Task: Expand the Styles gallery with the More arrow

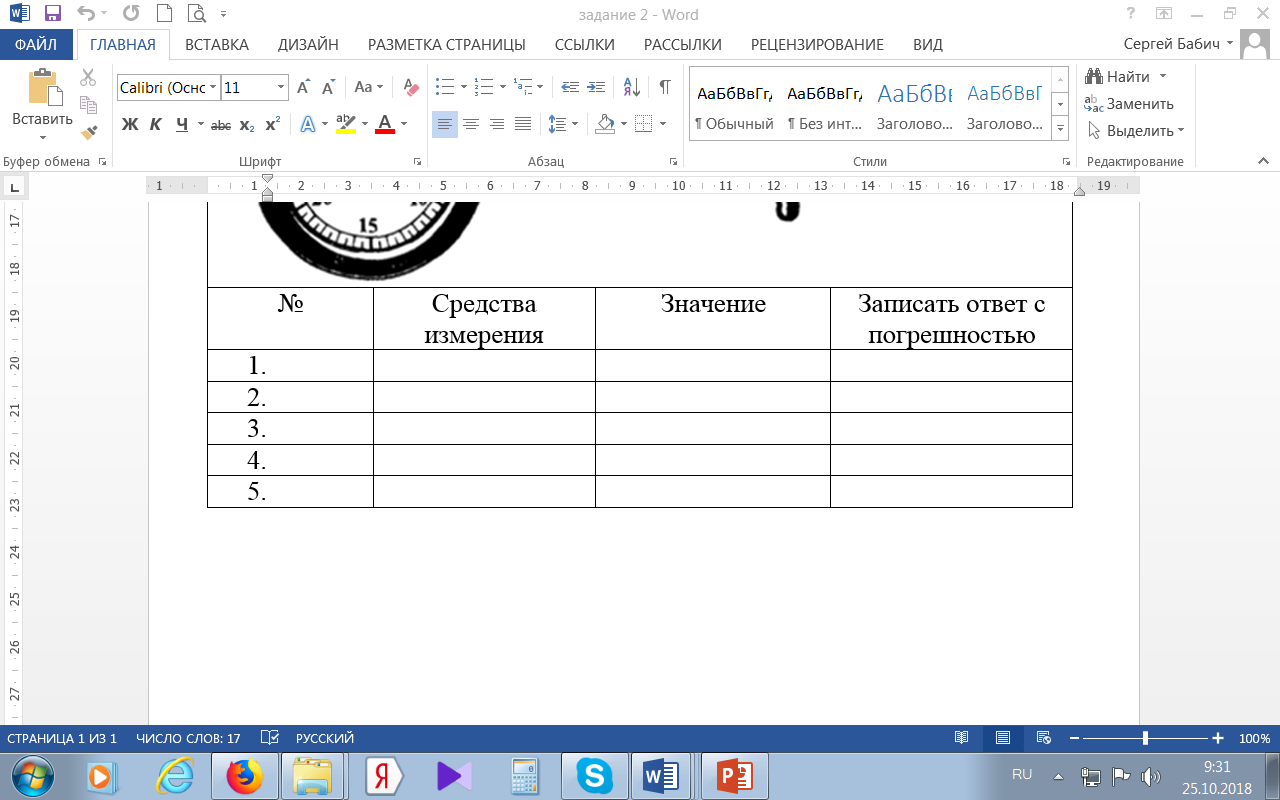Action: (1060, 128)
